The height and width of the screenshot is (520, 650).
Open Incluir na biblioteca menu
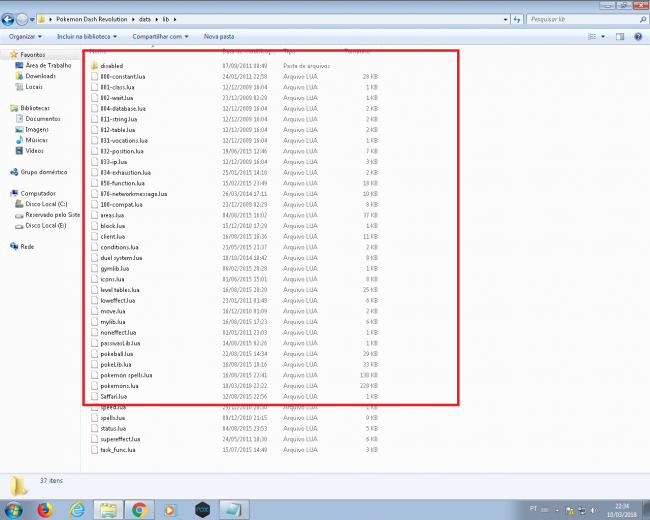(x=87, y=36)
